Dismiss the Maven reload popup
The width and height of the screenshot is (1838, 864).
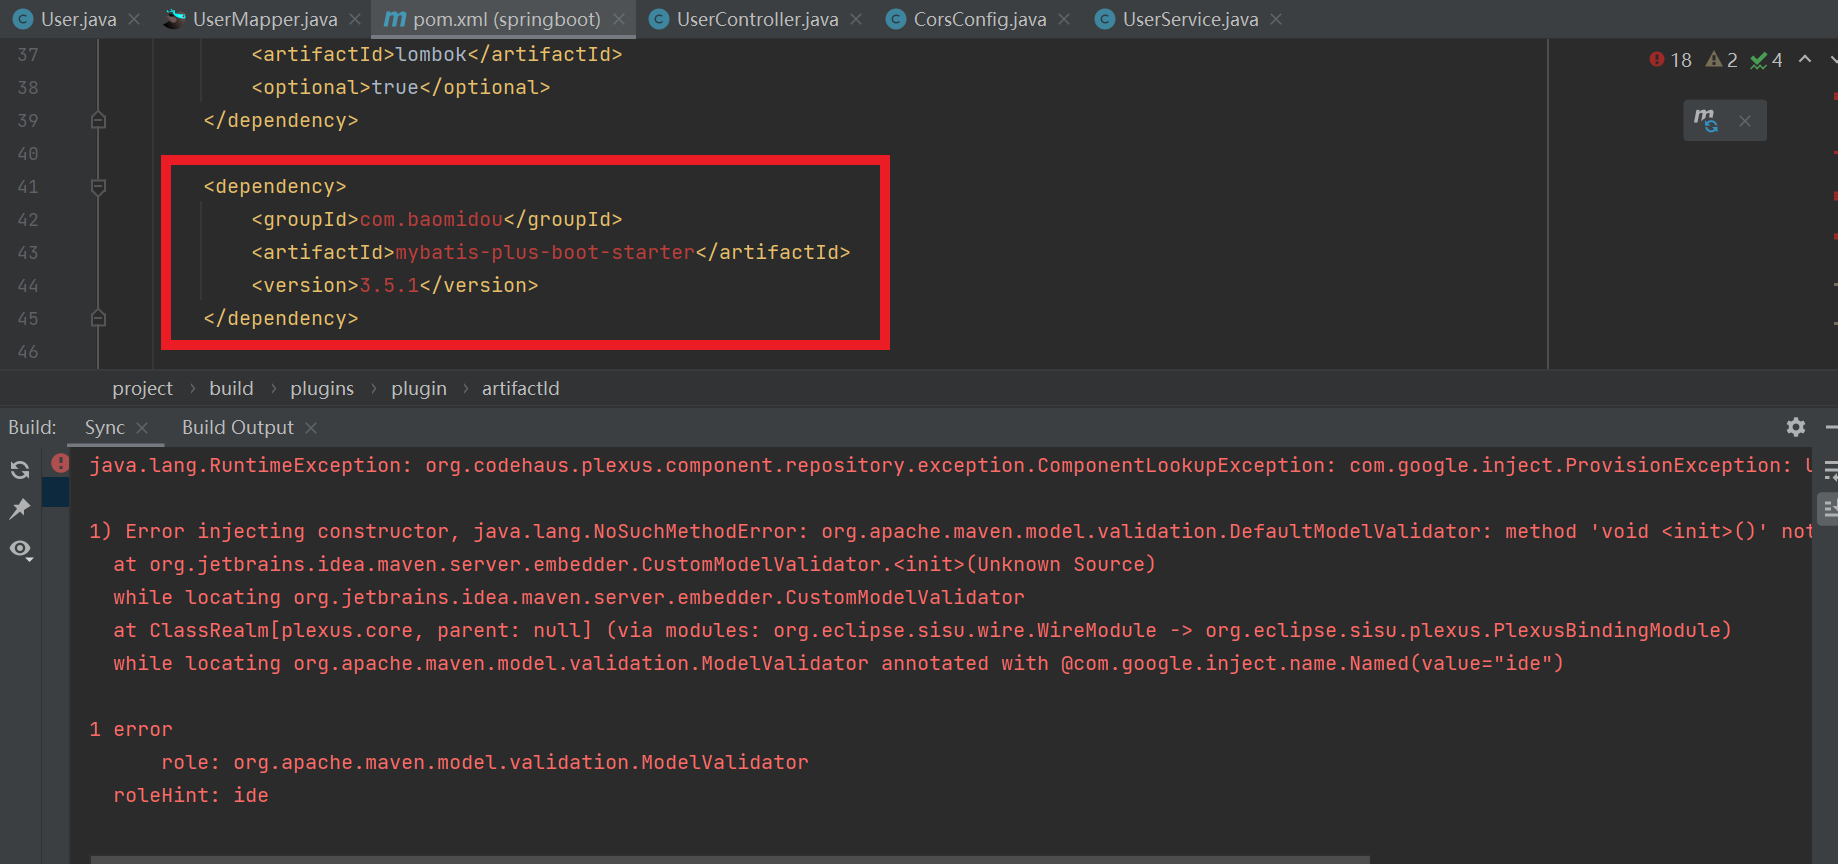pos(1745,121)
